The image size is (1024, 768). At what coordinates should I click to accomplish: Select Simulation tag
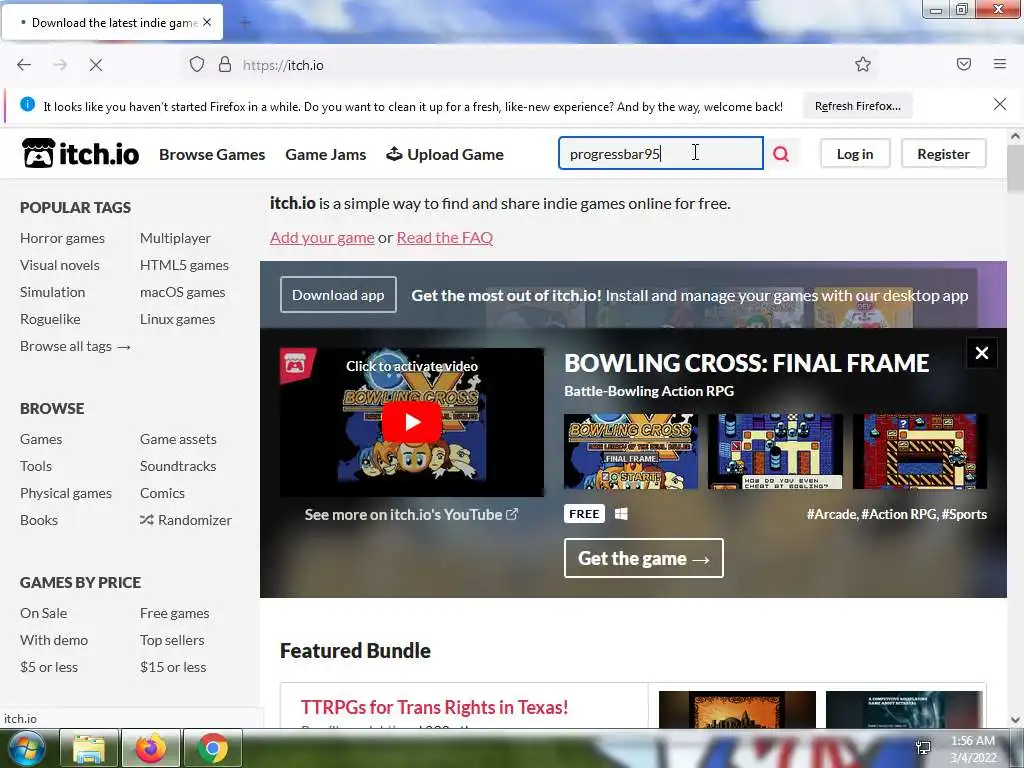[53, 292]
